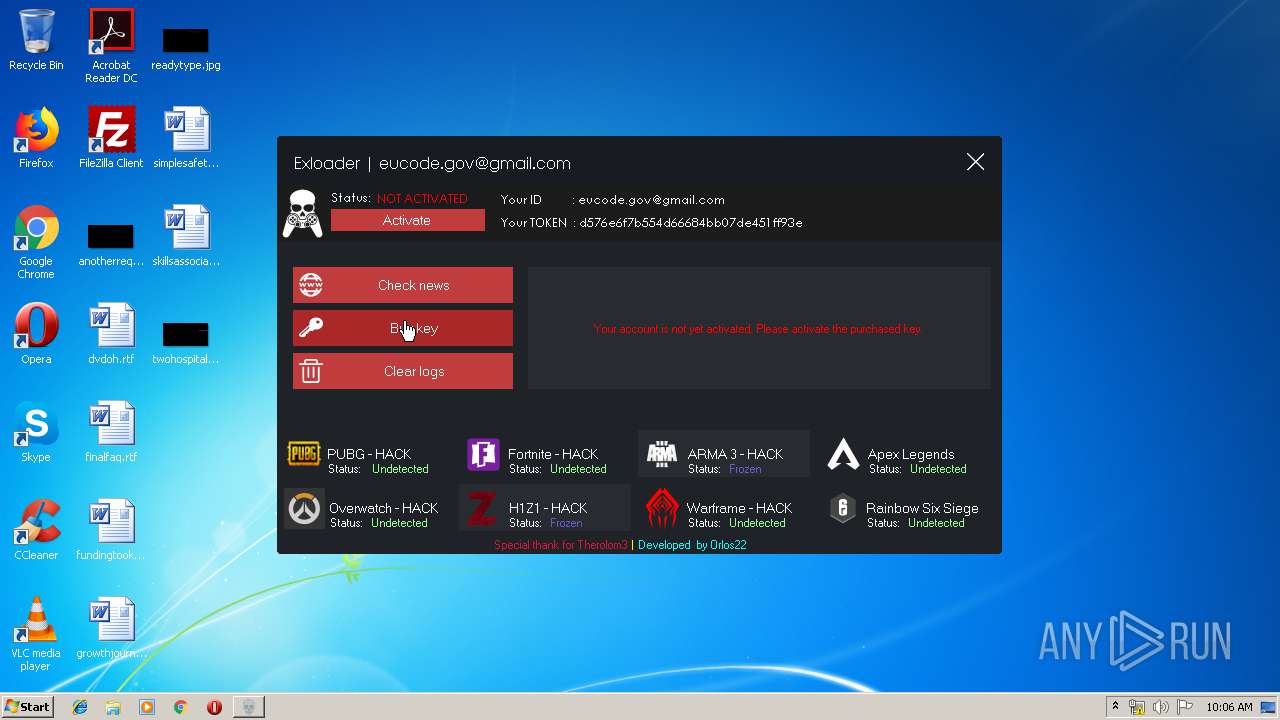Click the ARMA 3 - HACK label
This screenshot has width=1280, height=720.
735,454
